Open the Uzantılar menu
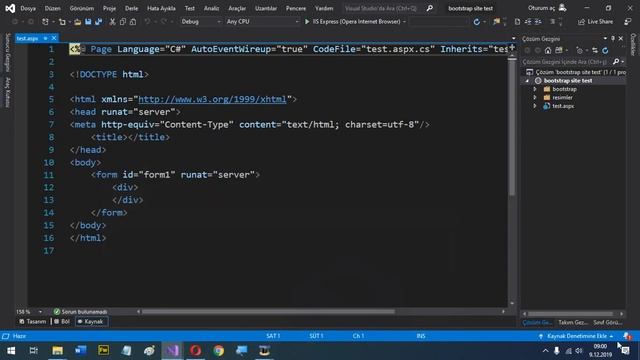The width and height of the screenshot is (640, 360). (266, 8)
